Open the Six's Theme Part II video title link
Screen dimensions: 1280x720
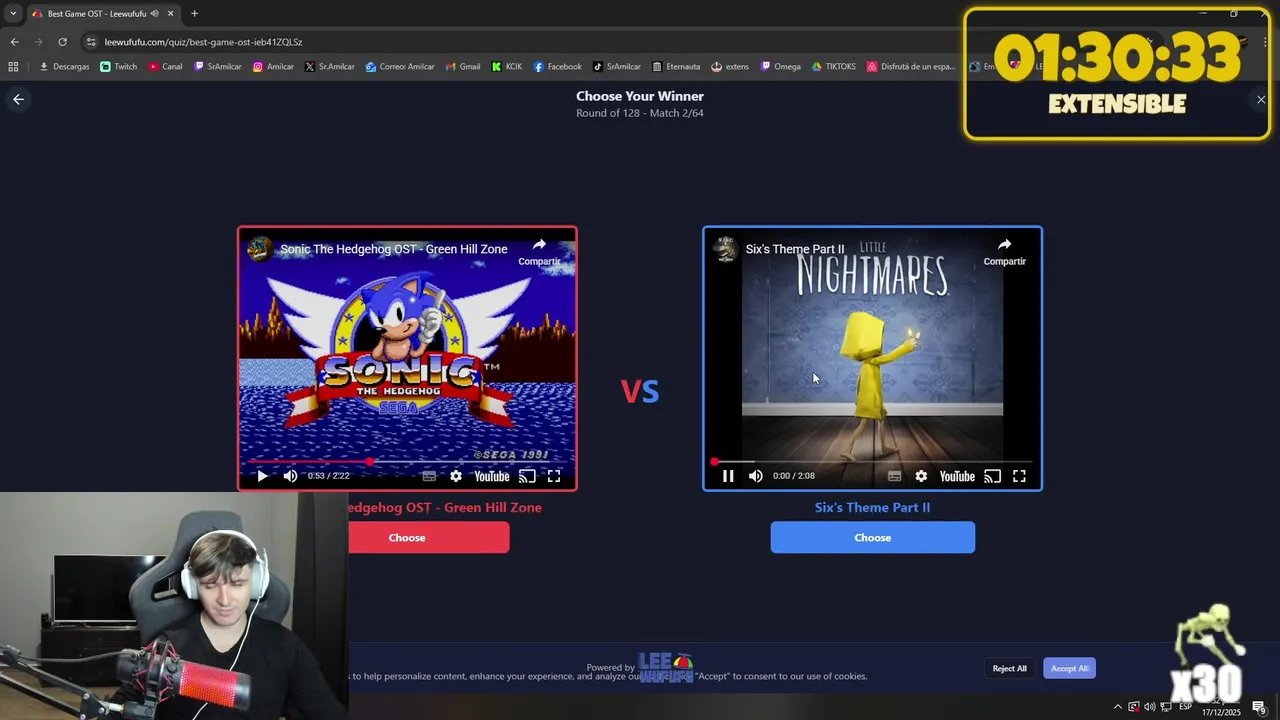795,249
